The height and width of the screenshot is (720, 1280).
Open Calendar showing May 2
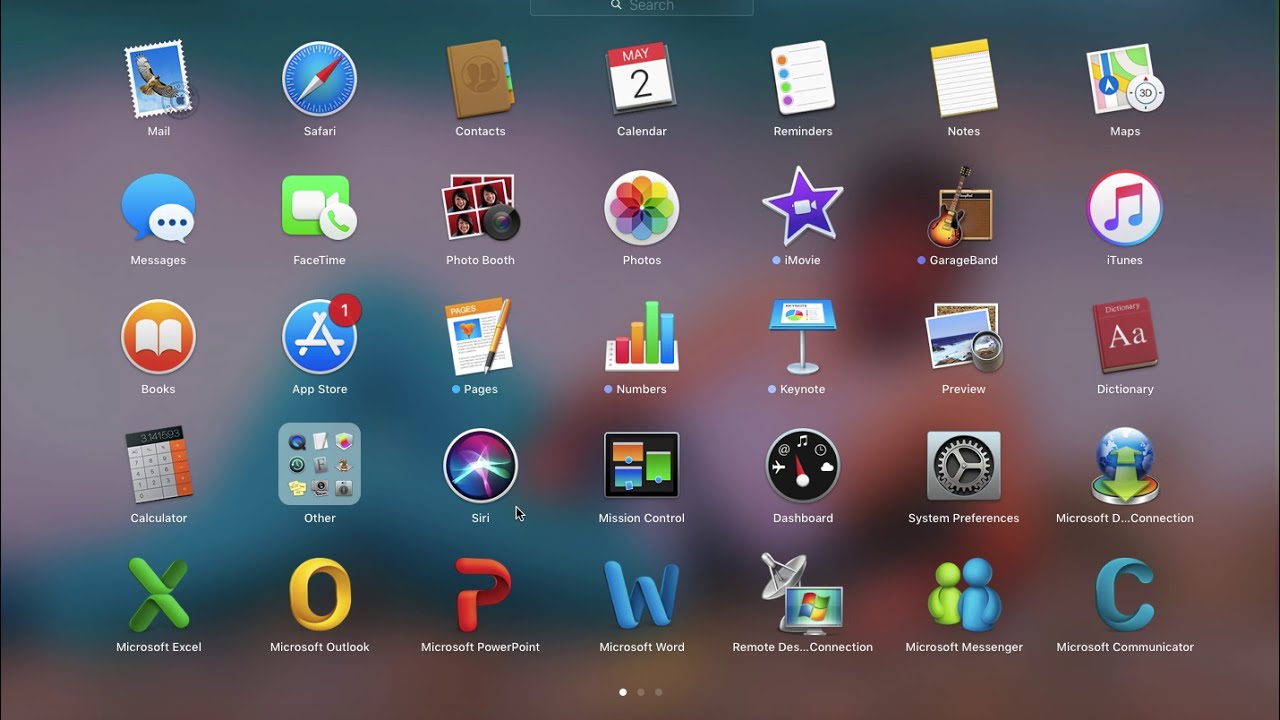[x=641, y=79]
